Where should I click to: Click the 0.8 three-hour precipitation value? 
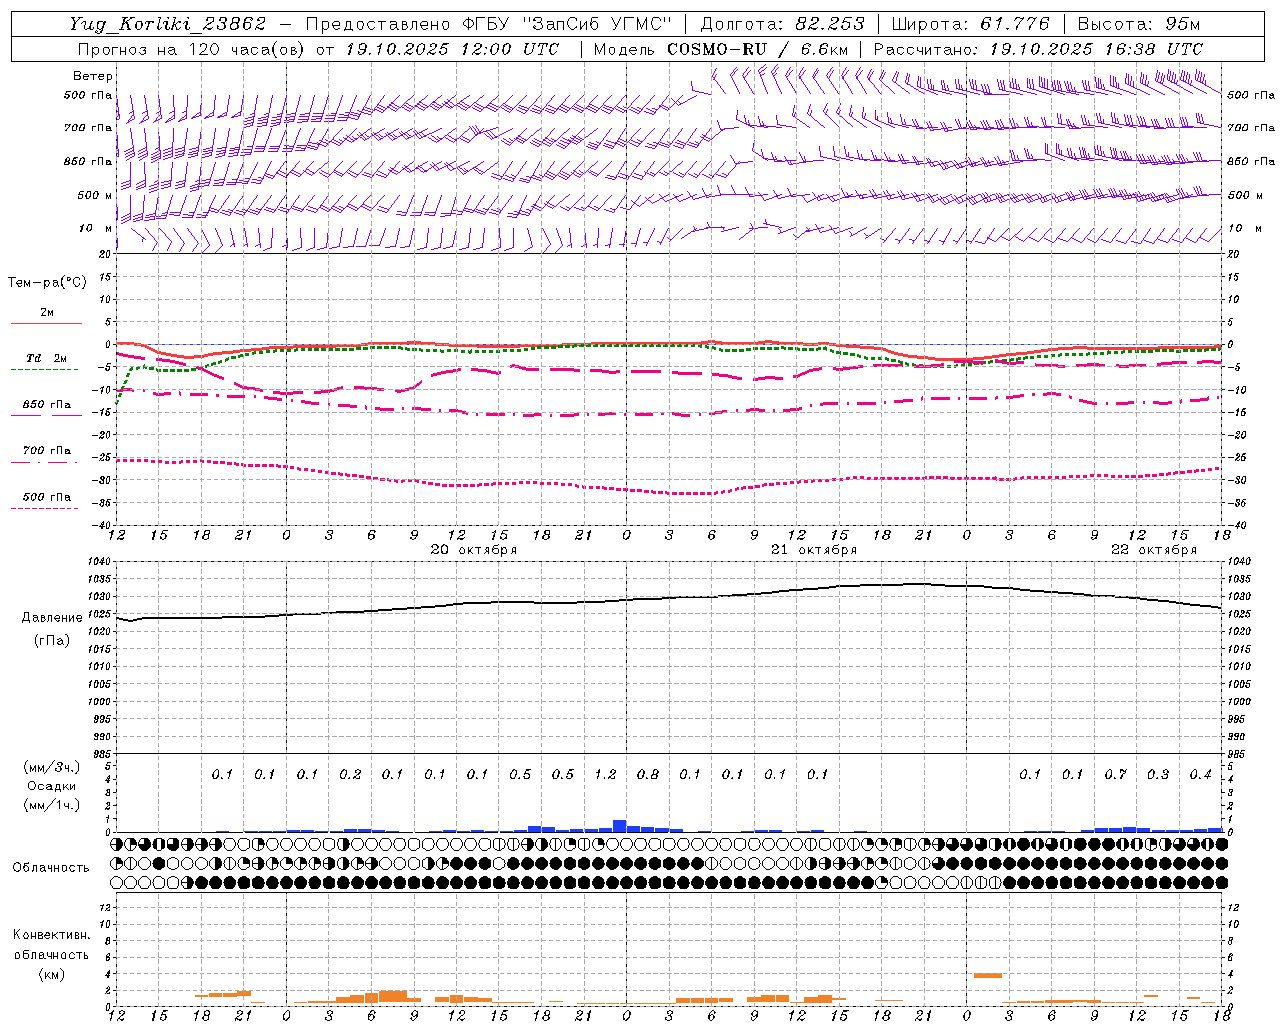[x=648, y=775]
